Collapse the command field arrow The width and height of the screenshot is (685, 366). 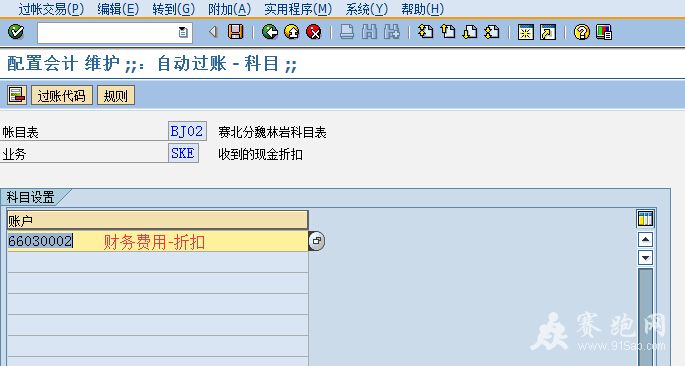pyautogui.click(x=213, y=32)
